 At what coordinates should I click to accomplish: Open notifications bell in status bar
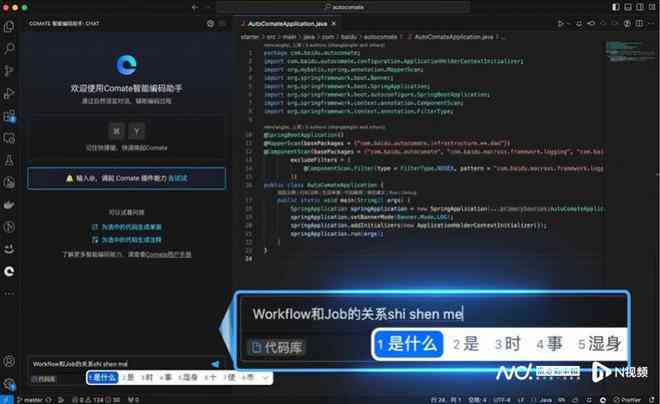point(652,400)
